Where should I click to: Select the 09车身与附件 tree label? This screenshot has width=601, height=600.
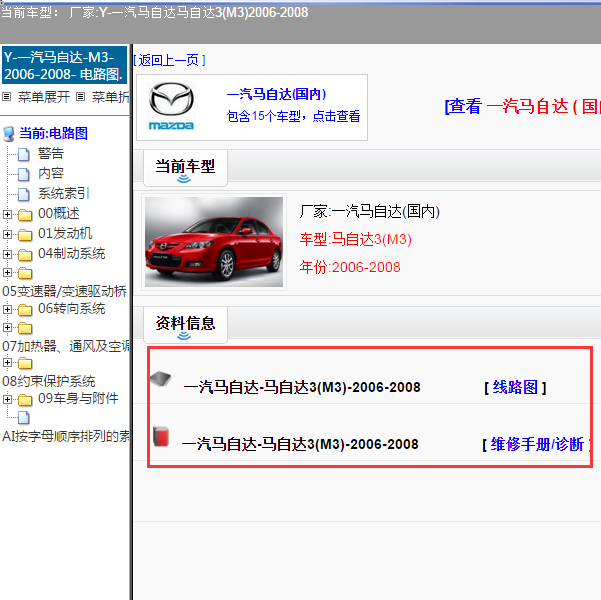point(78,399)
